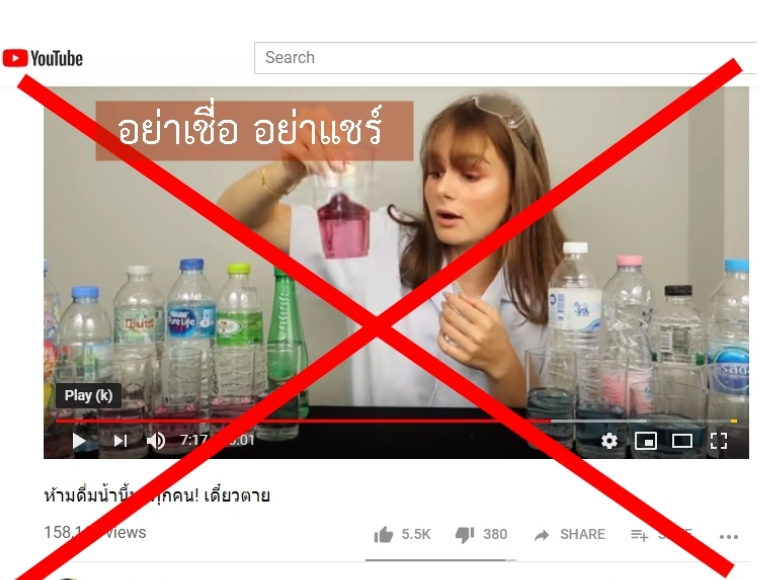Save the video to playlist
Screen dimensions: 779x580
639,535
